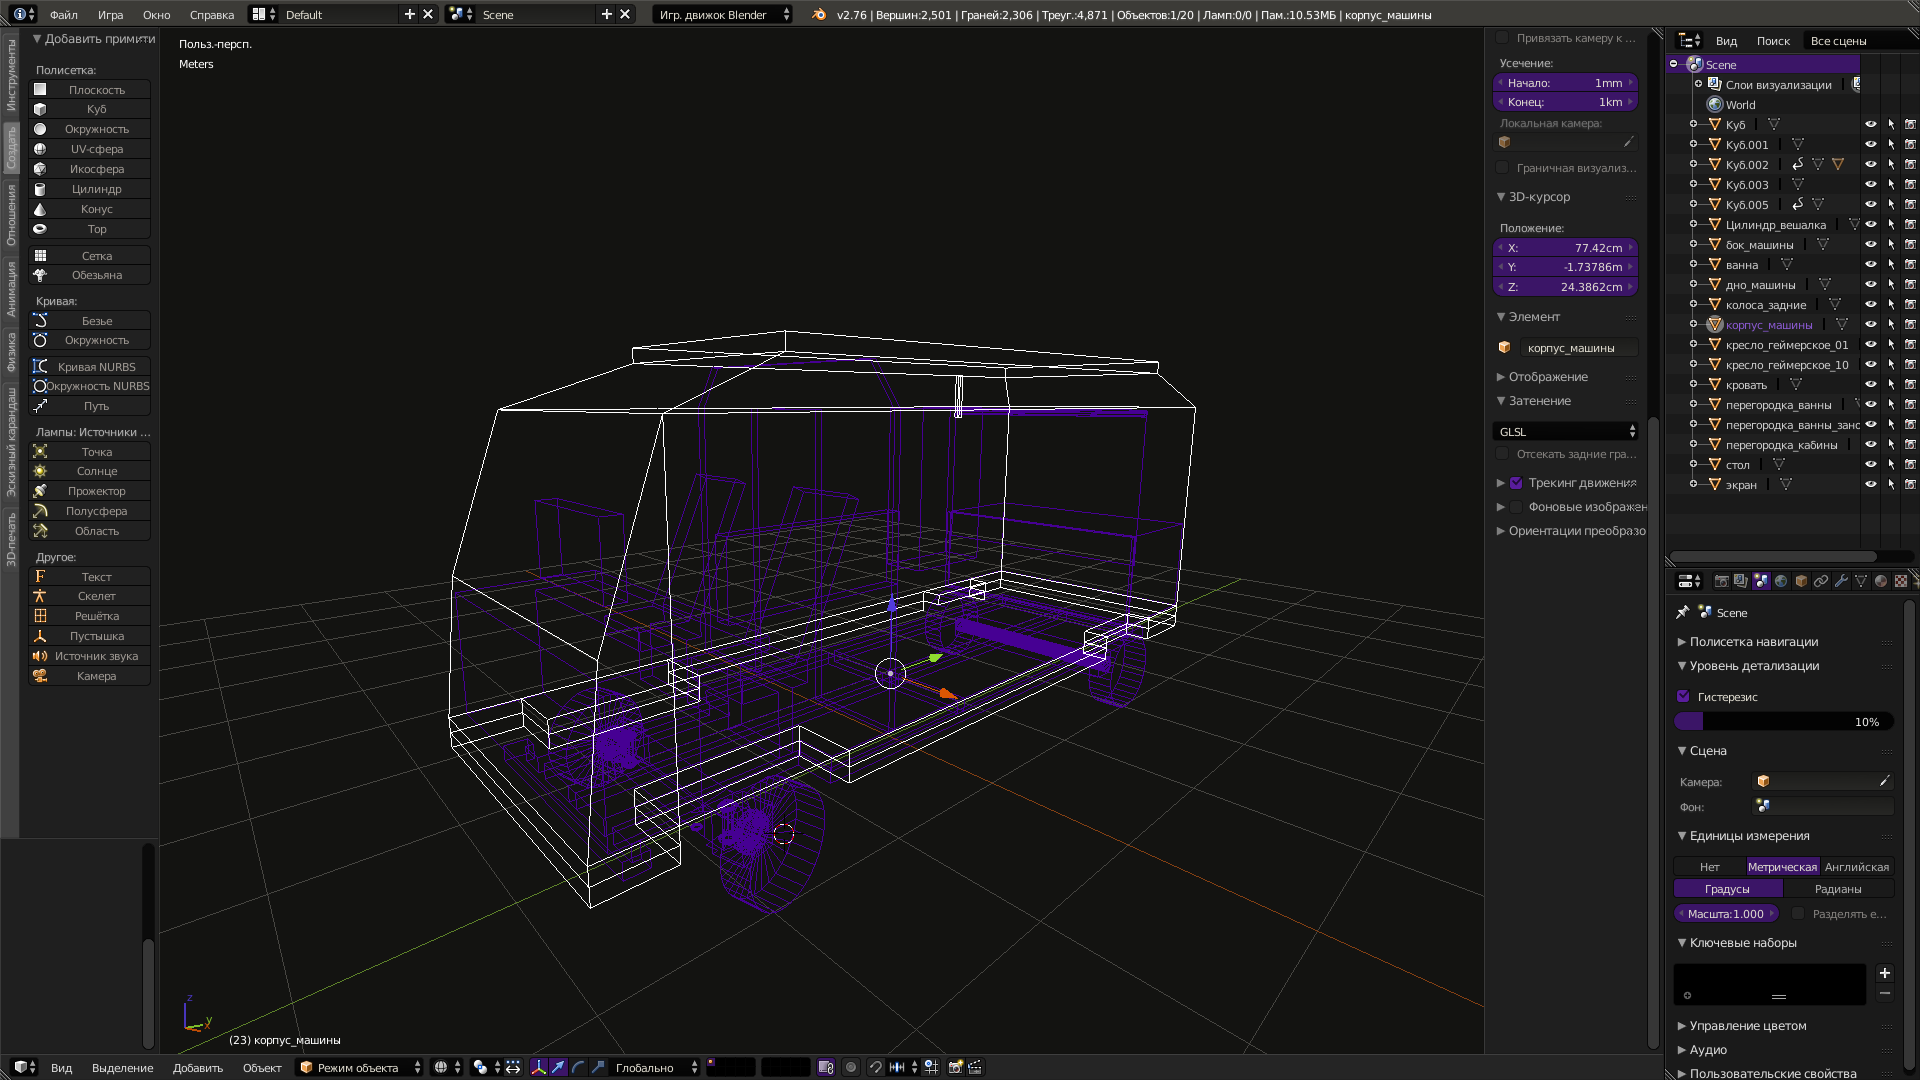Open the Material sphere properties tab
The width and height of the screenshot is (1920, 1080).
click(1882, 581)
